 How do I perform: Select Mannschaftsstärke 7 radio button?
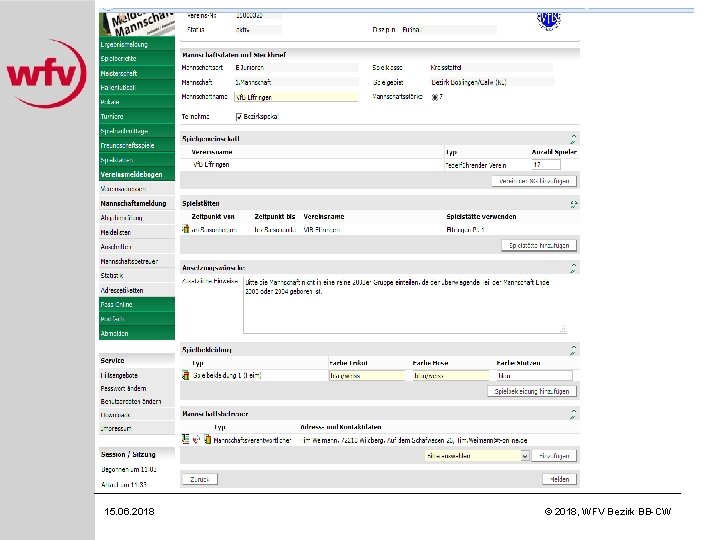coord(434,97)
